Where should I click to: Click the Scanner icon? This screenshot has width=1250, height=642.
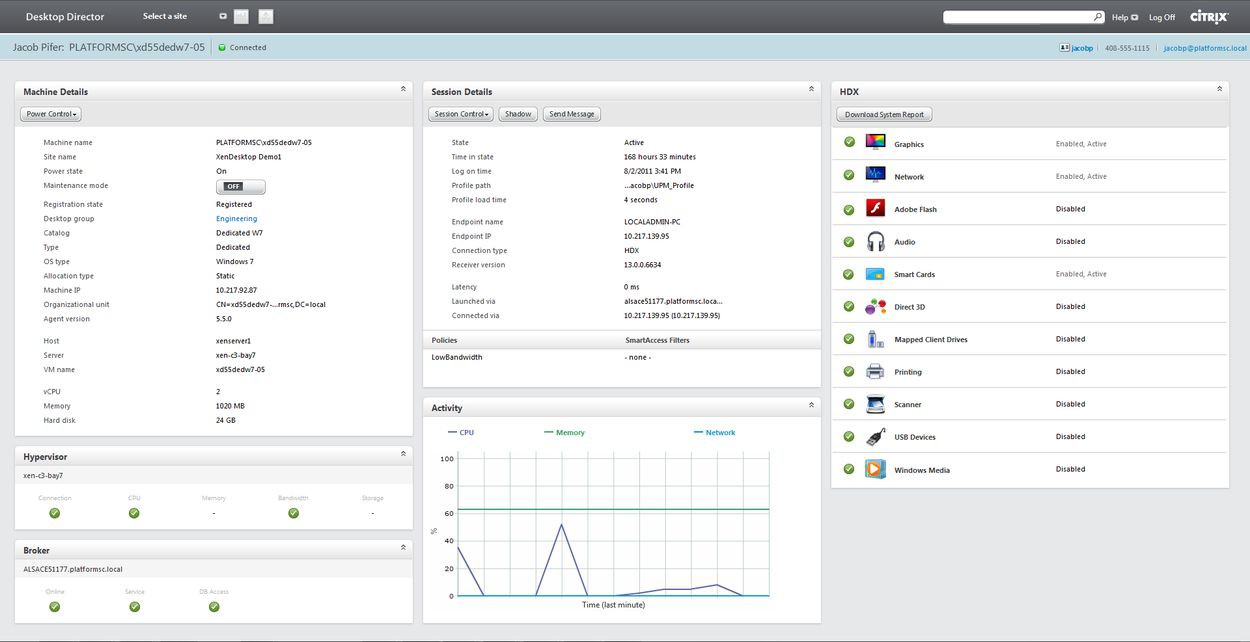click(x=875, y=404)
